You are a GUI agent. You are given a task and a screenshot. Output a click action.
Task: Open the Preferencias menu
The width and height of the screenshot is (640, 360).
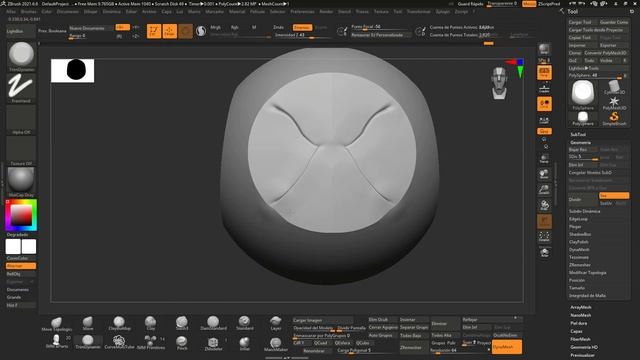click(302, 12)
